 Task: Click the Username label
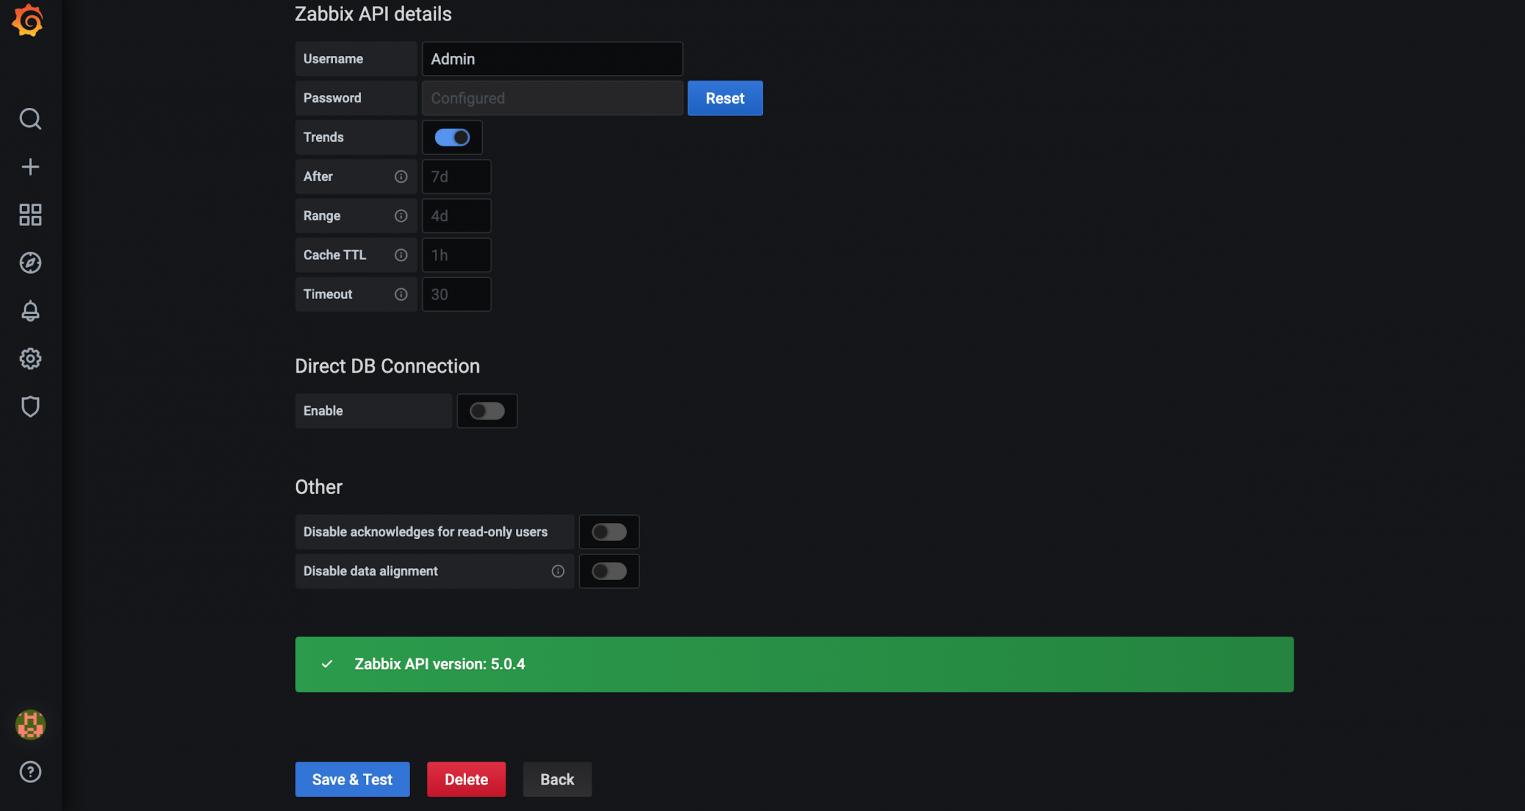pos(333,59)
